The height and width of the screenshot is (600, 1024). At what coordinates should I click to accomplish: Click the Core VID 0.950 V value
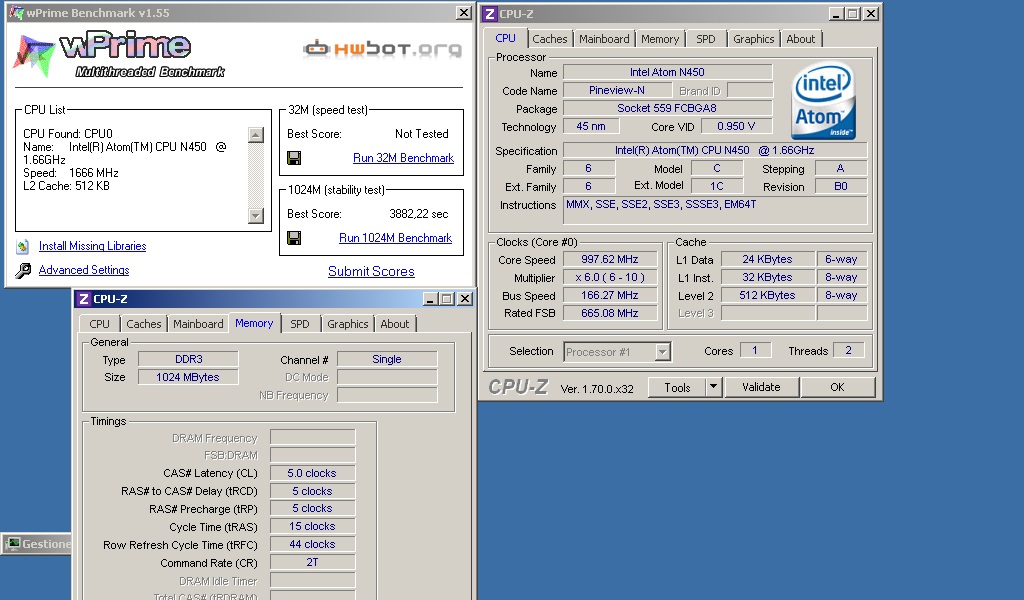(736, 126)
